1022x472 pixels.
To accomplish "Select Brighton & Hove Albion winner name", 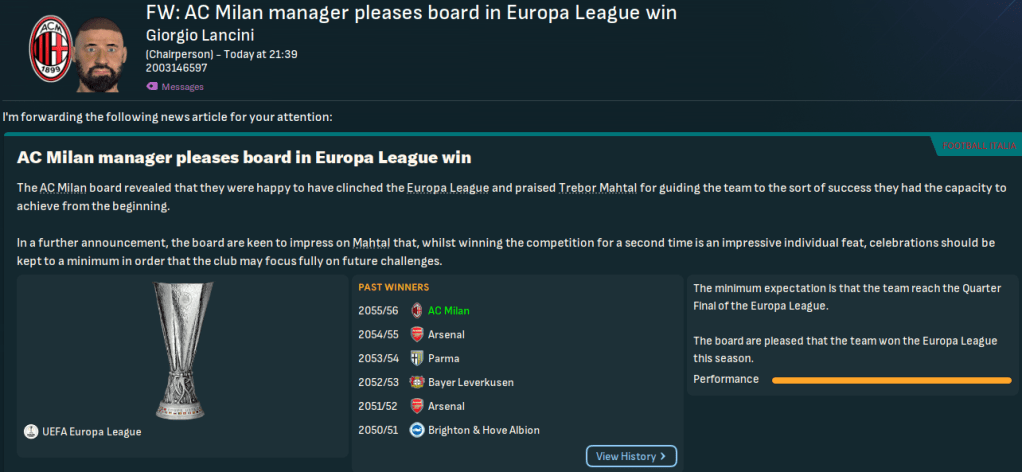I will 483,431.
